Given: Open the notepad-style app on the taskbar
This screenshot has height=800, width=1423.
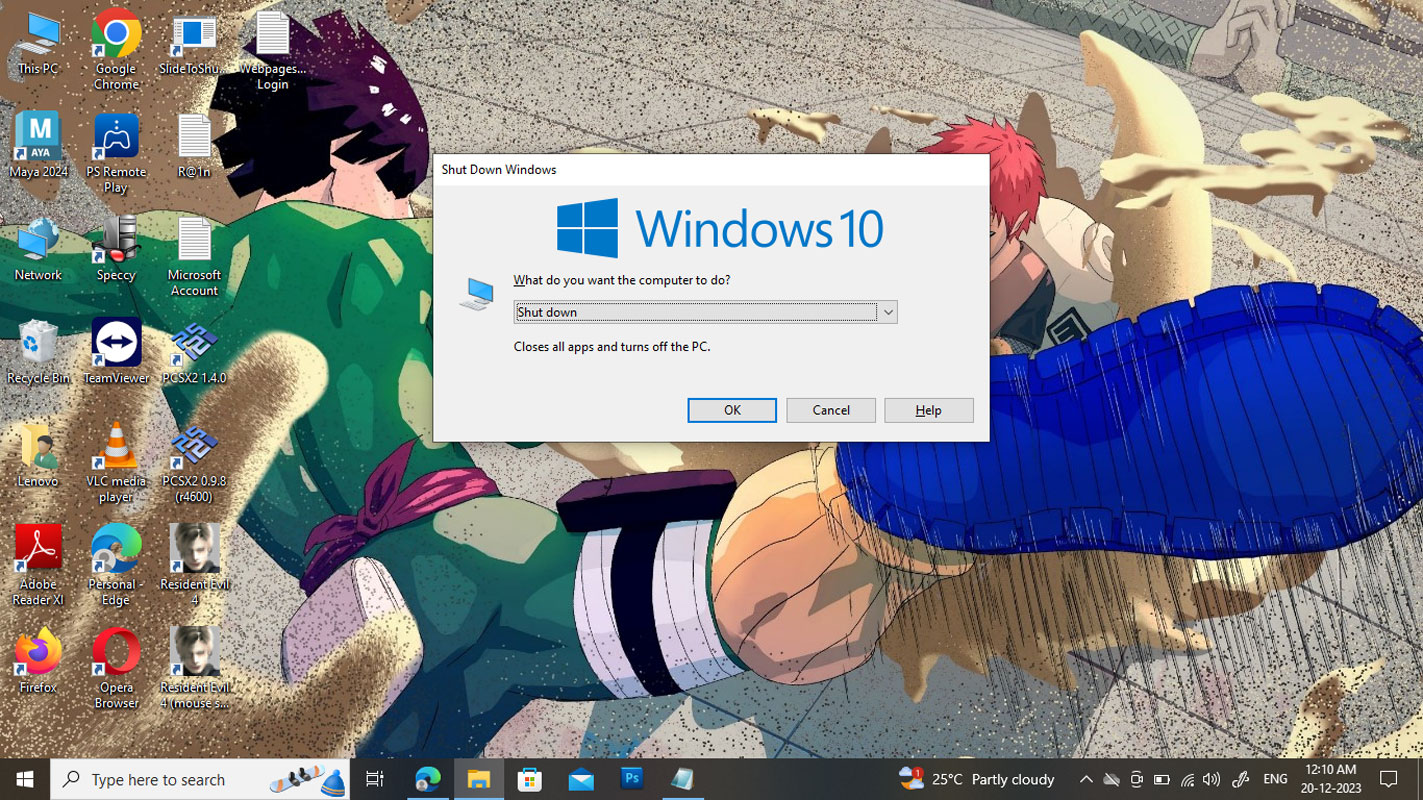Looking at the screenshot, I should click(x=683, y=779).
